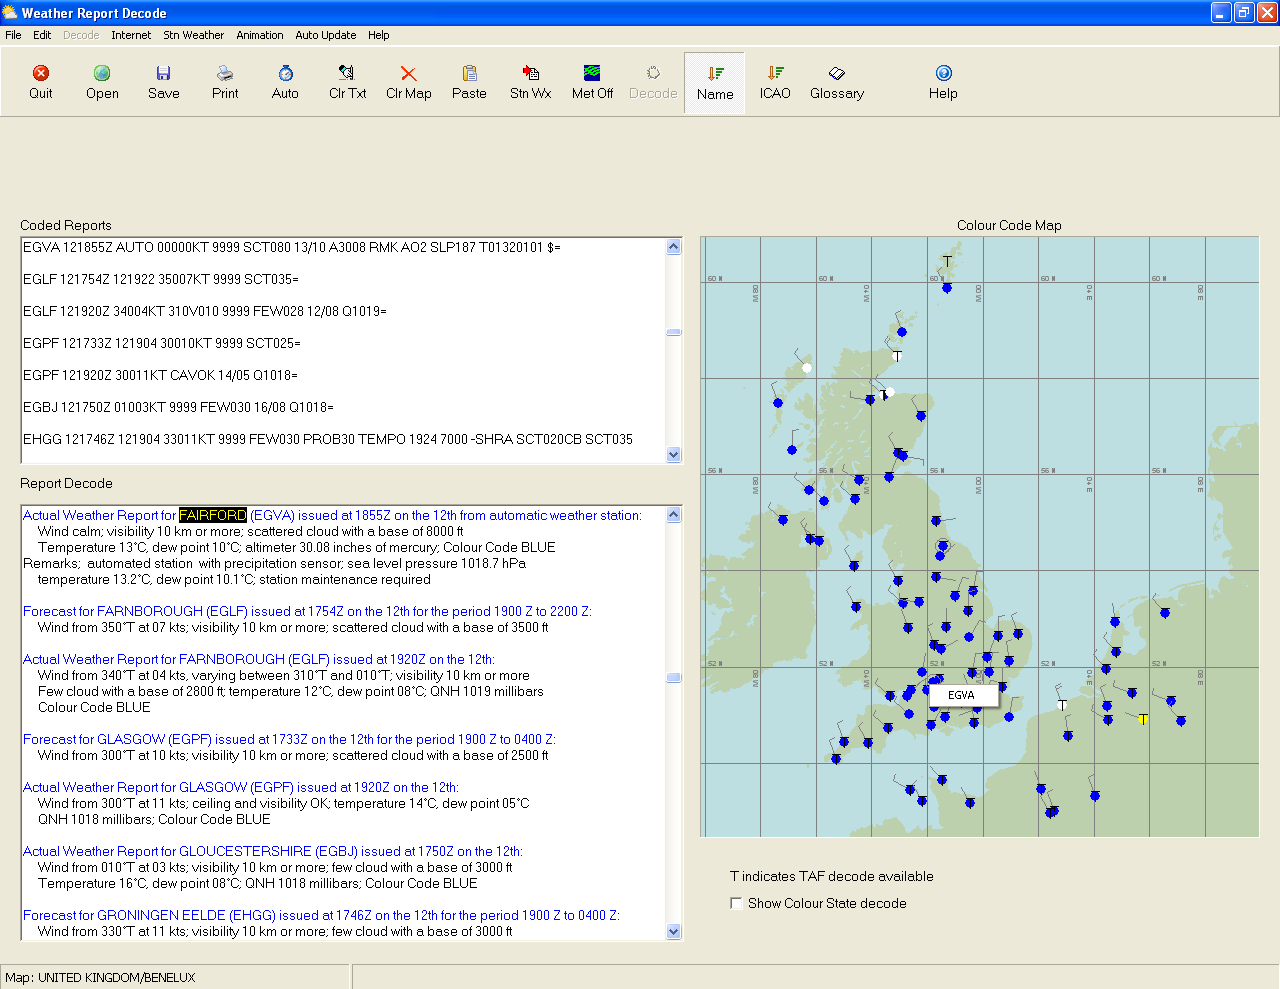Image resolution: width=1280 pixels, height=989 pixels.
Task: Paste coded reports with Paste icon
Action: [469, 82]
